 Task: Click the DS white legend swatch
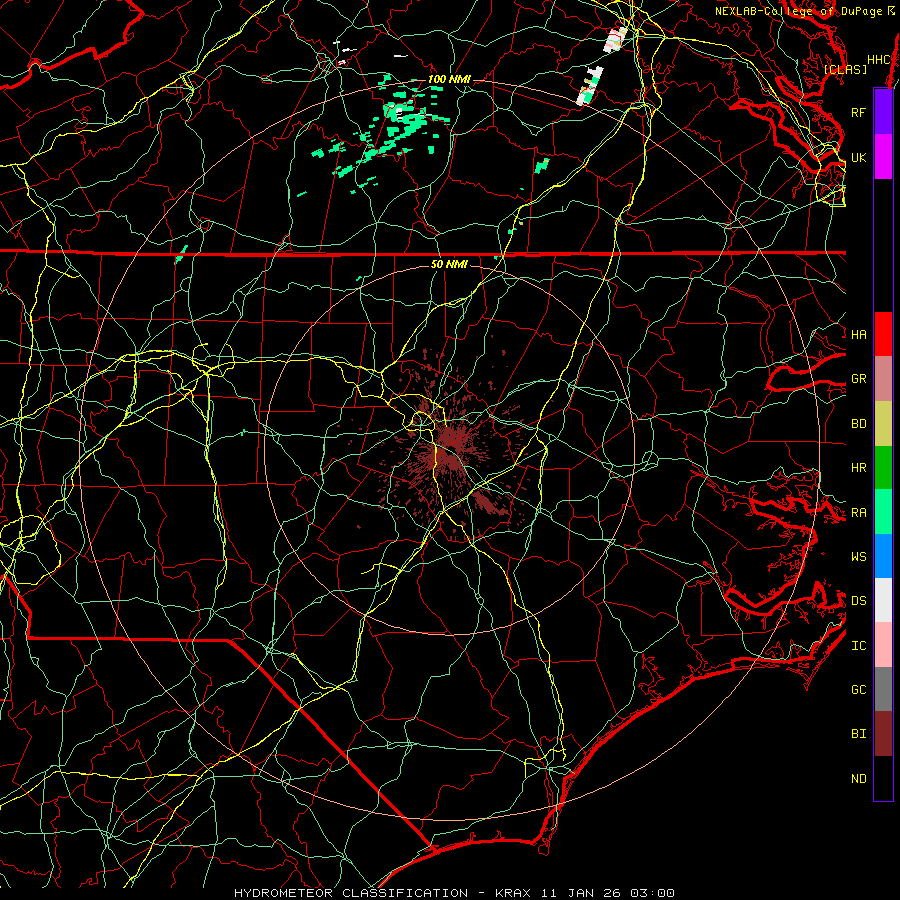click(883, 600)
